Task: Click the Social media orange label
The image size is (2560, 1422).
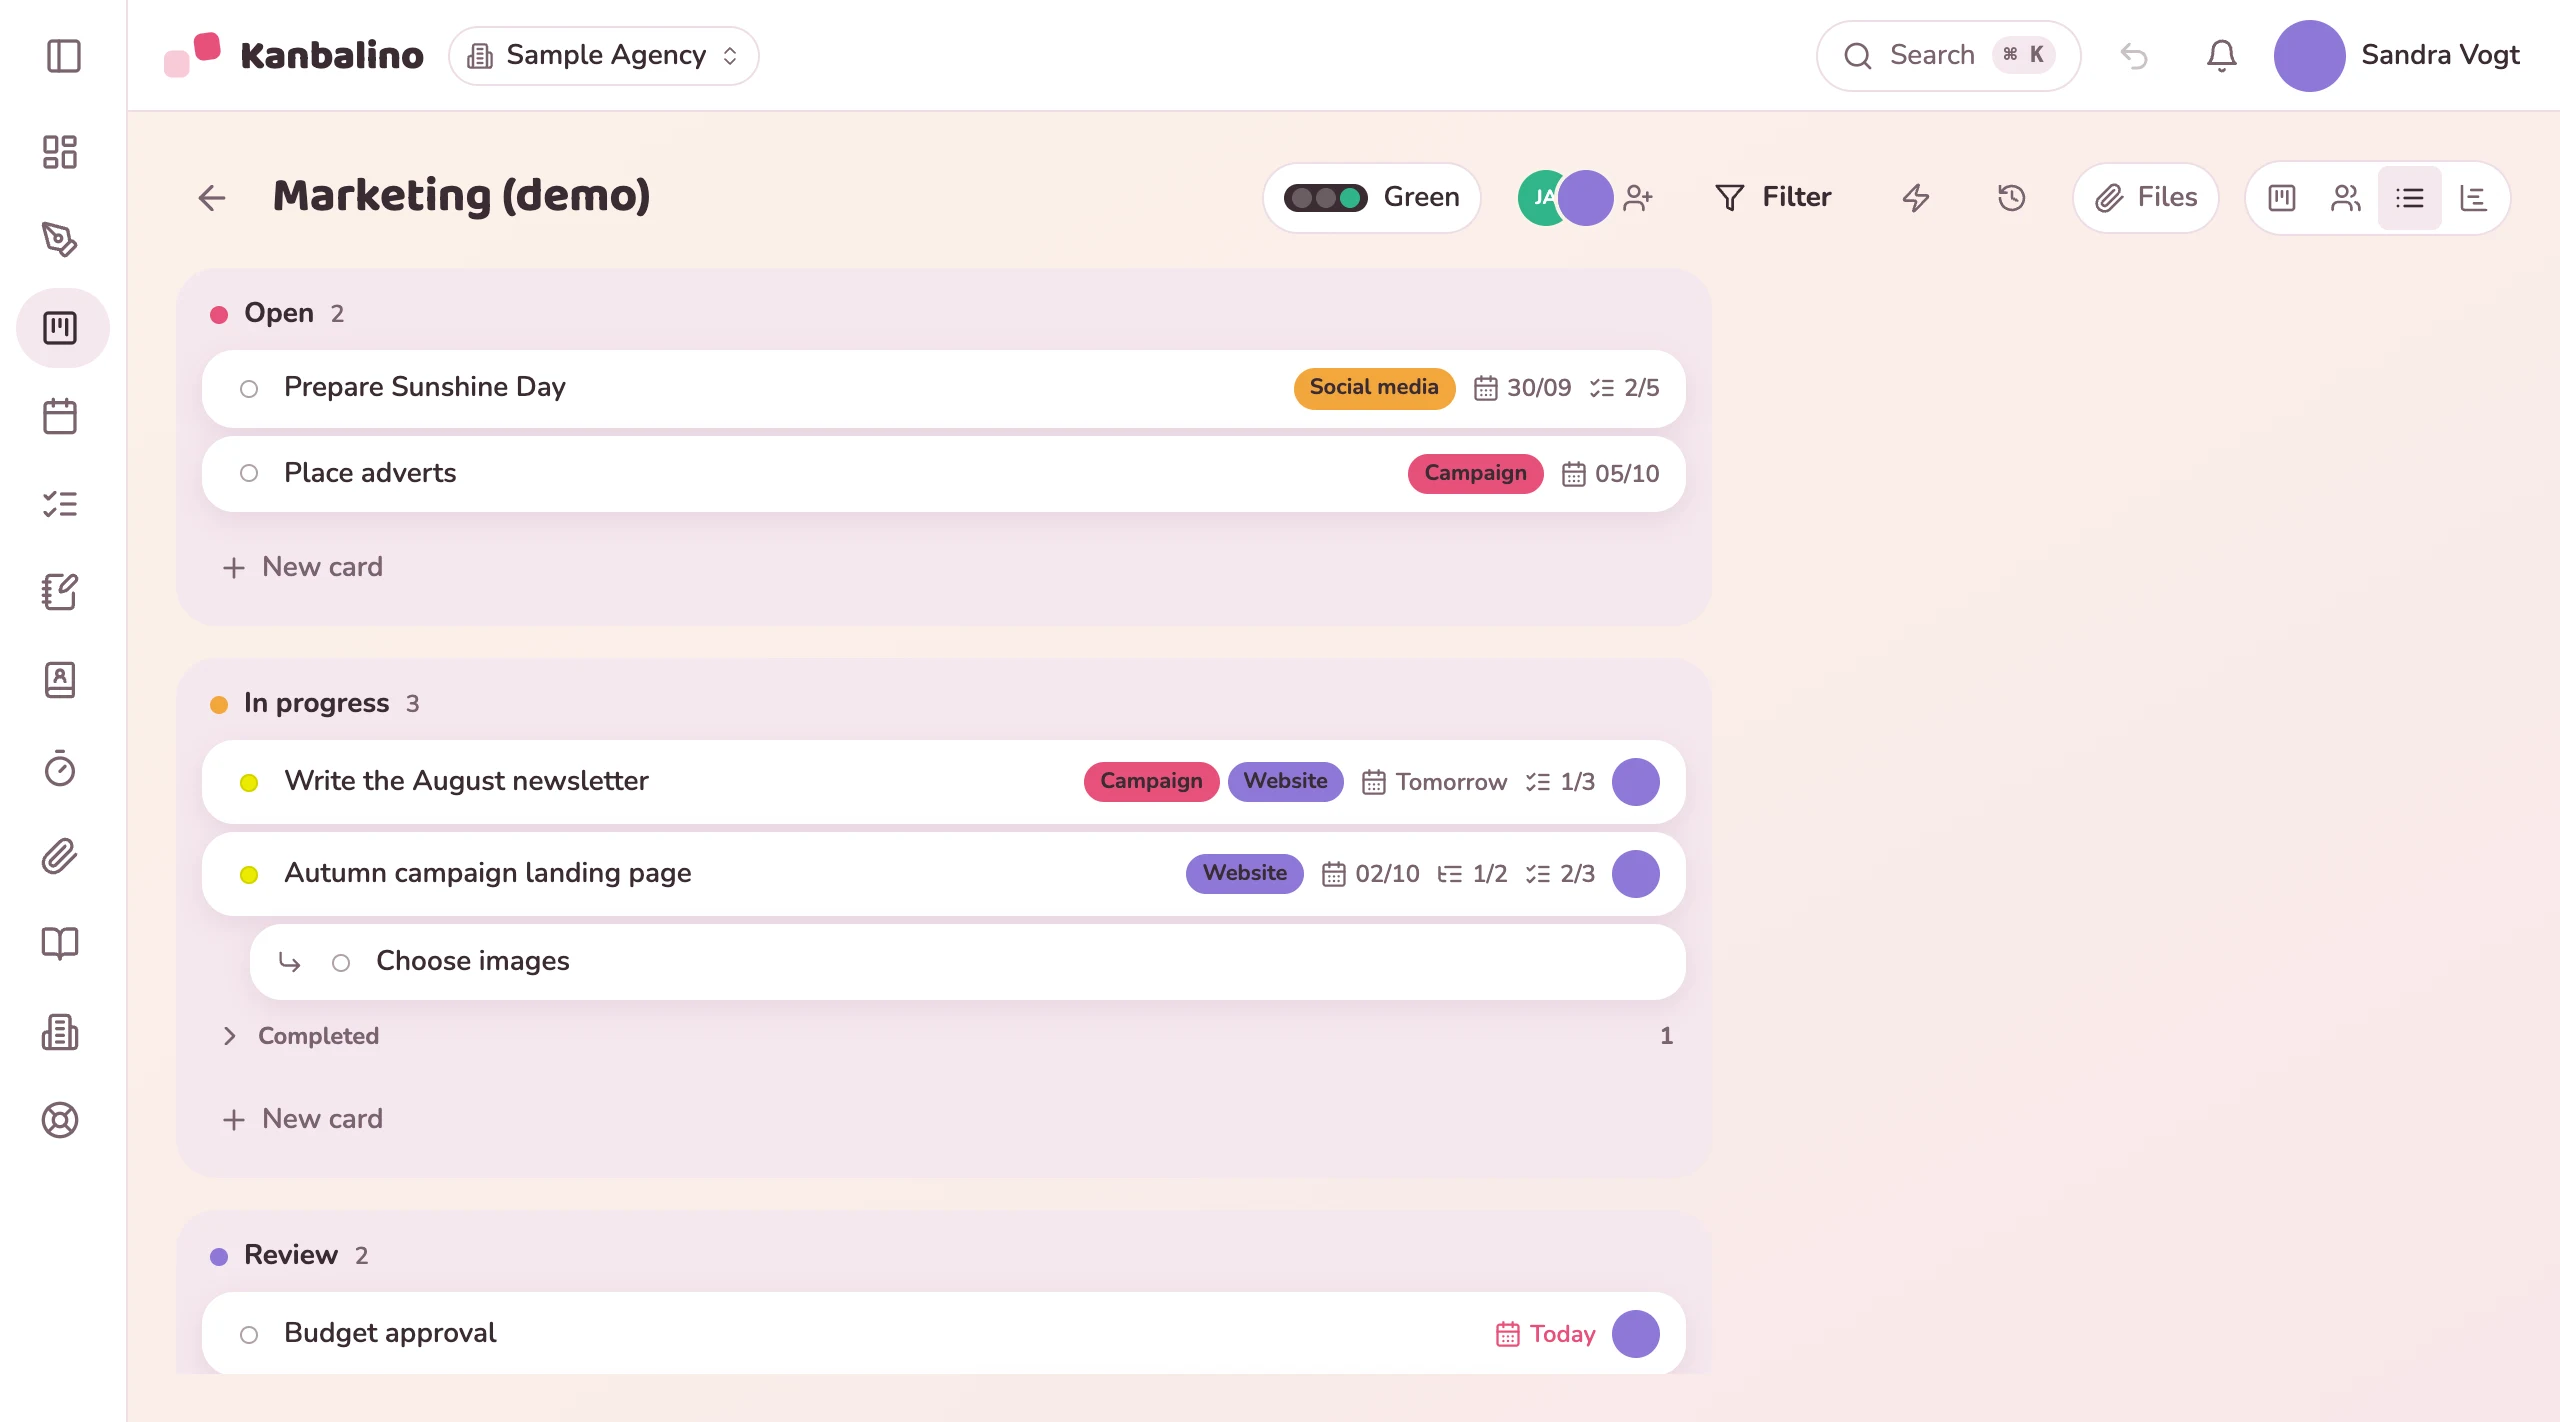Action: (1374, 388)
